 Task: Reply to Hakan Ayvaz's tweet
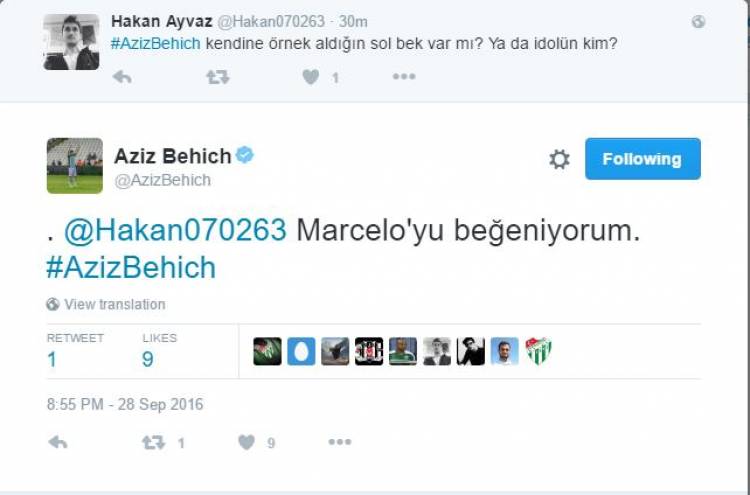click(121, 77)
